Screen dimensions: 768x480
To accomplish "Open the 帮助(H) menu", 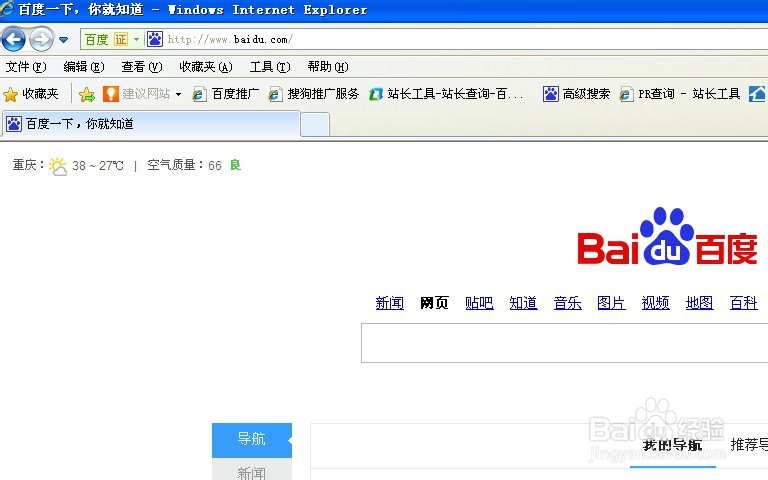I will 328,67.
